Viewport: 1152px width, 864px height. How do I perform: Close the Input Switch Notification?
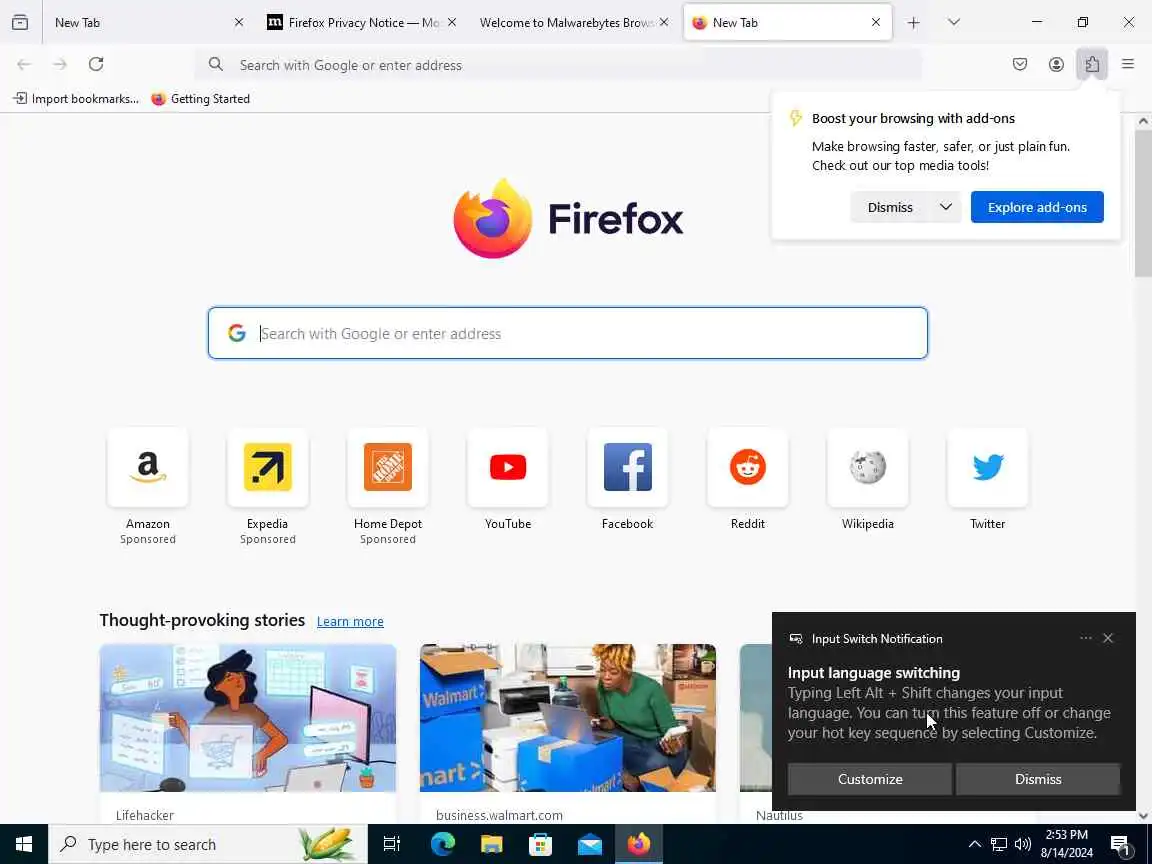tap(1108, 638)
